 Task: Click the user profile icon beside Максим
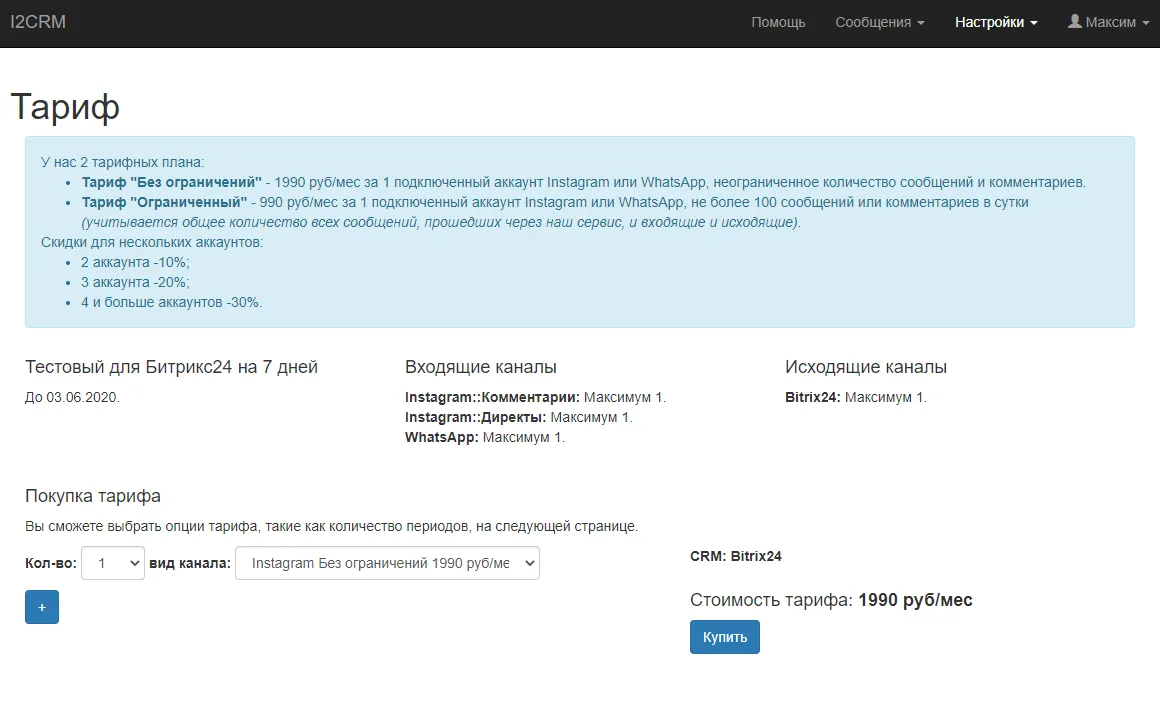pyautogui.click(x=1076, y=21)
